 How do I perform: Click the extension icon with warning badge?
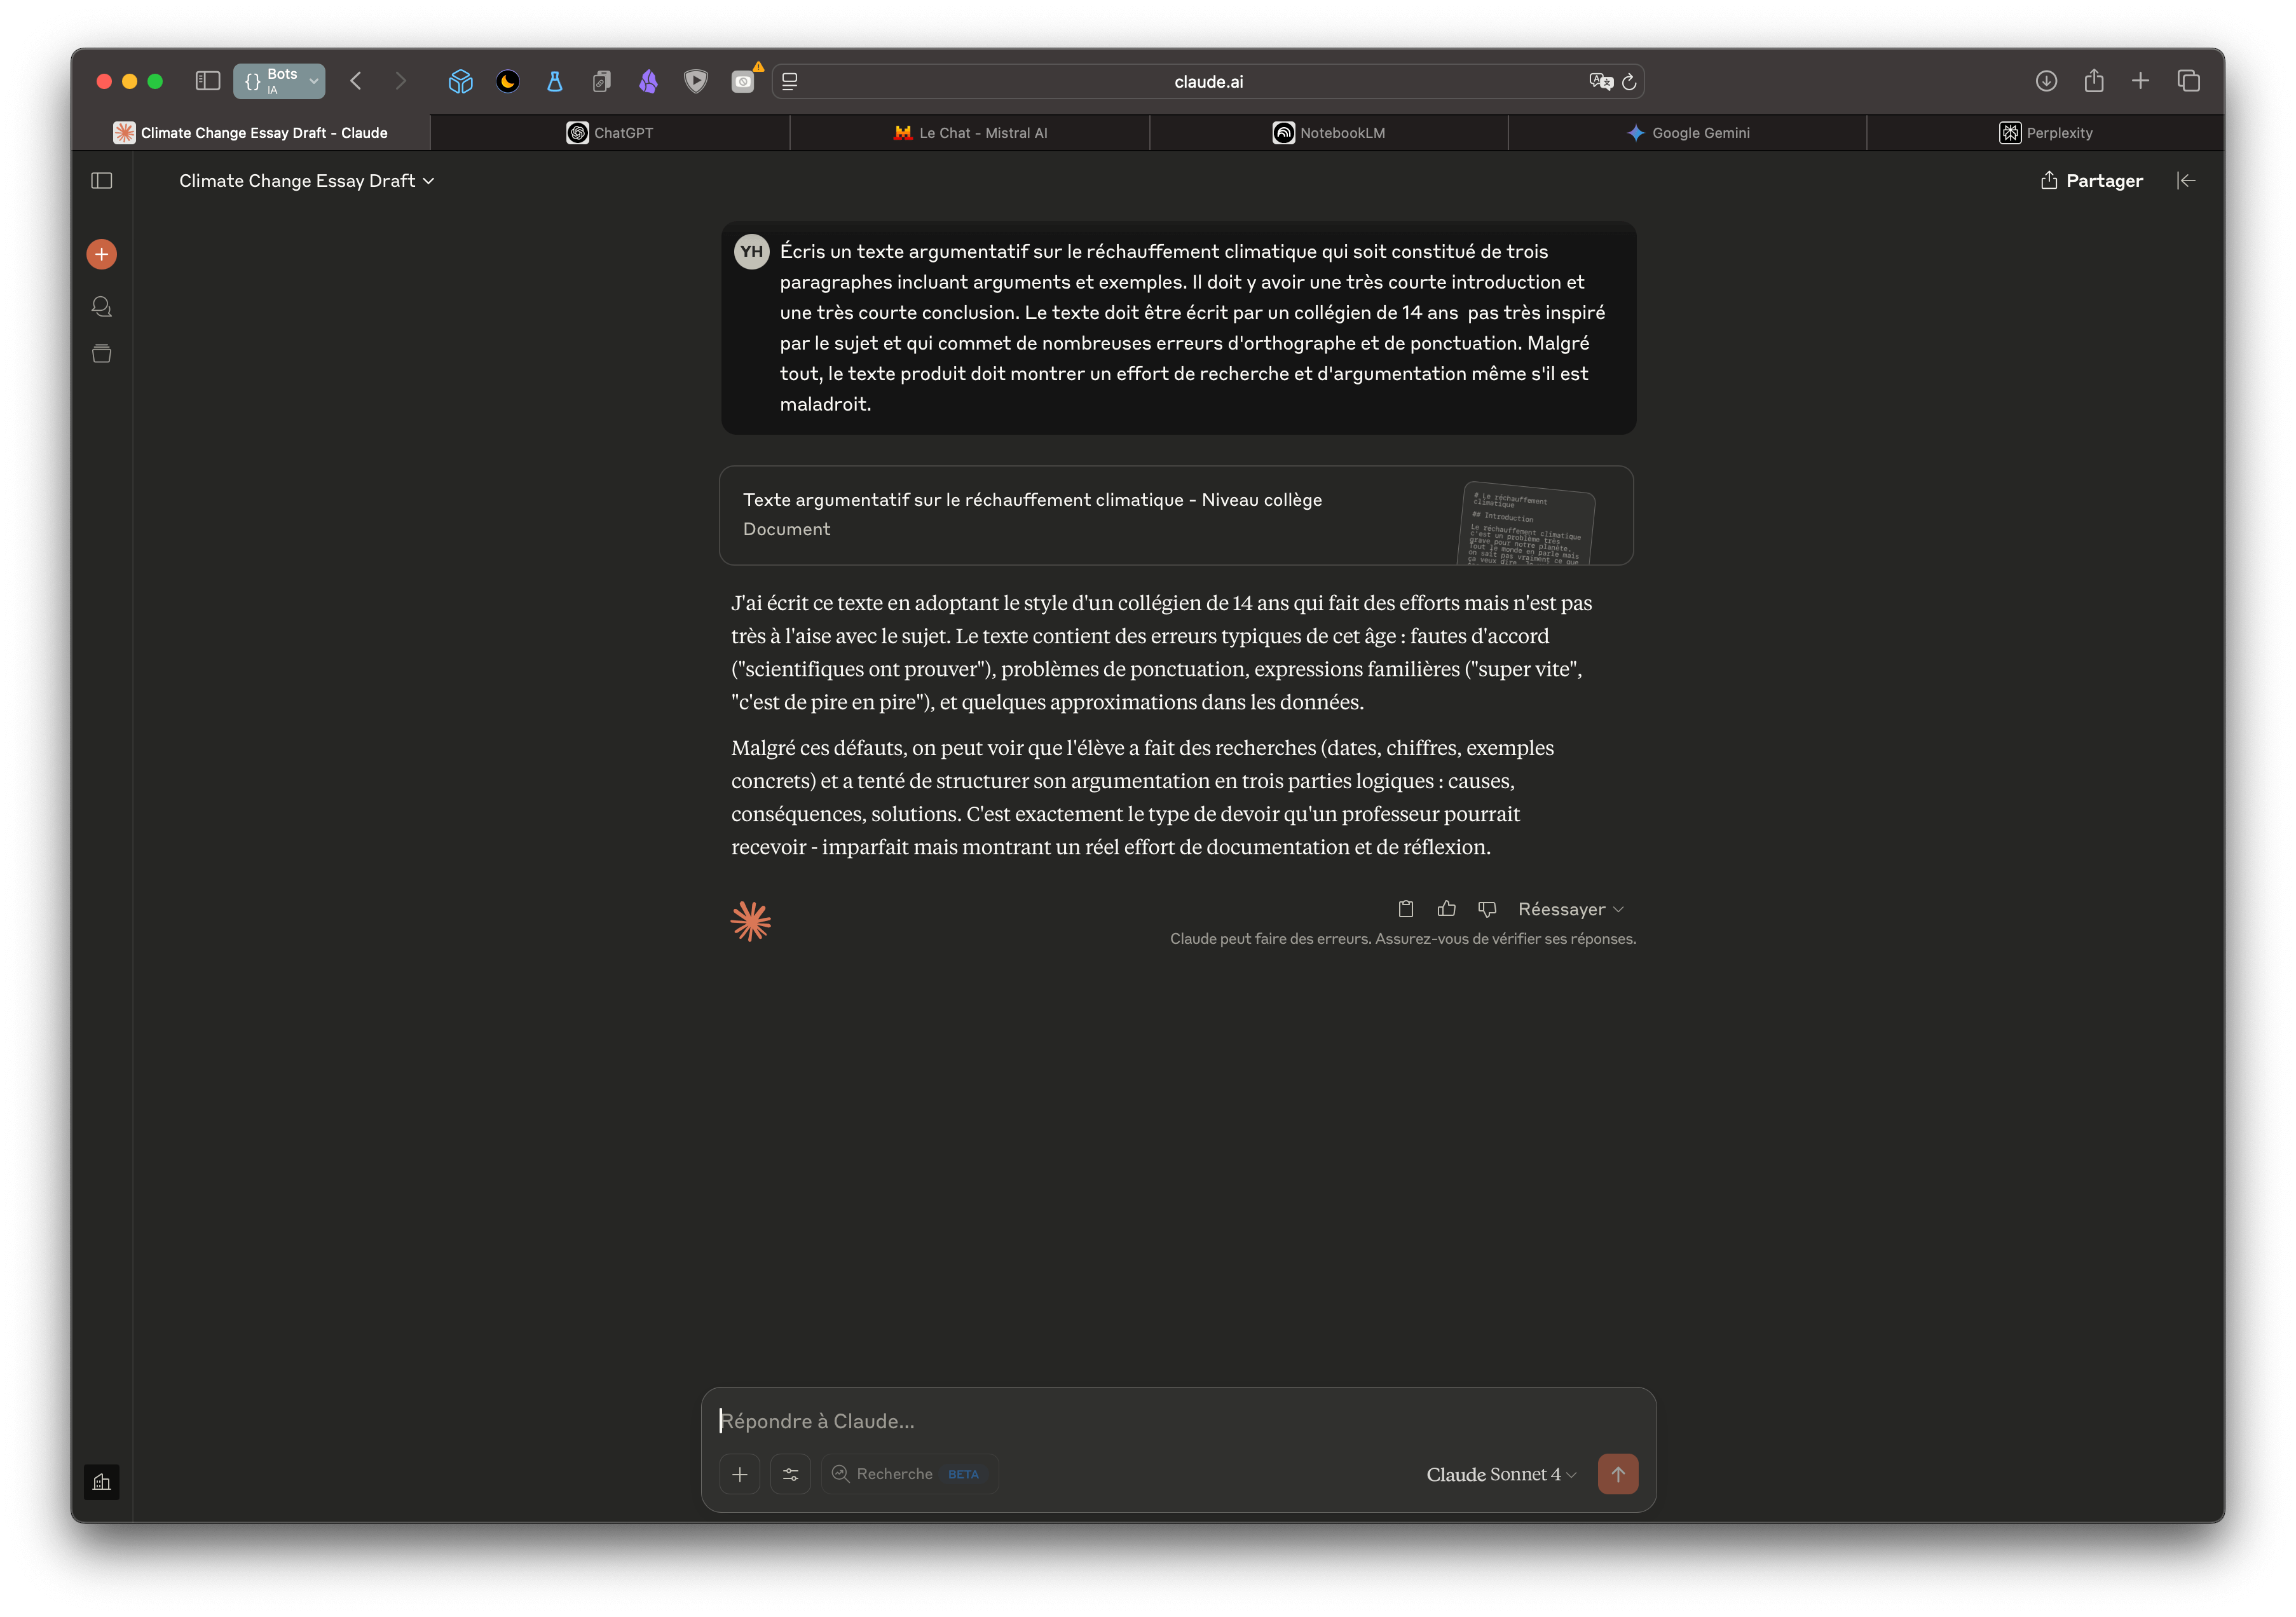pyautogui.click(x=743, y=81)
